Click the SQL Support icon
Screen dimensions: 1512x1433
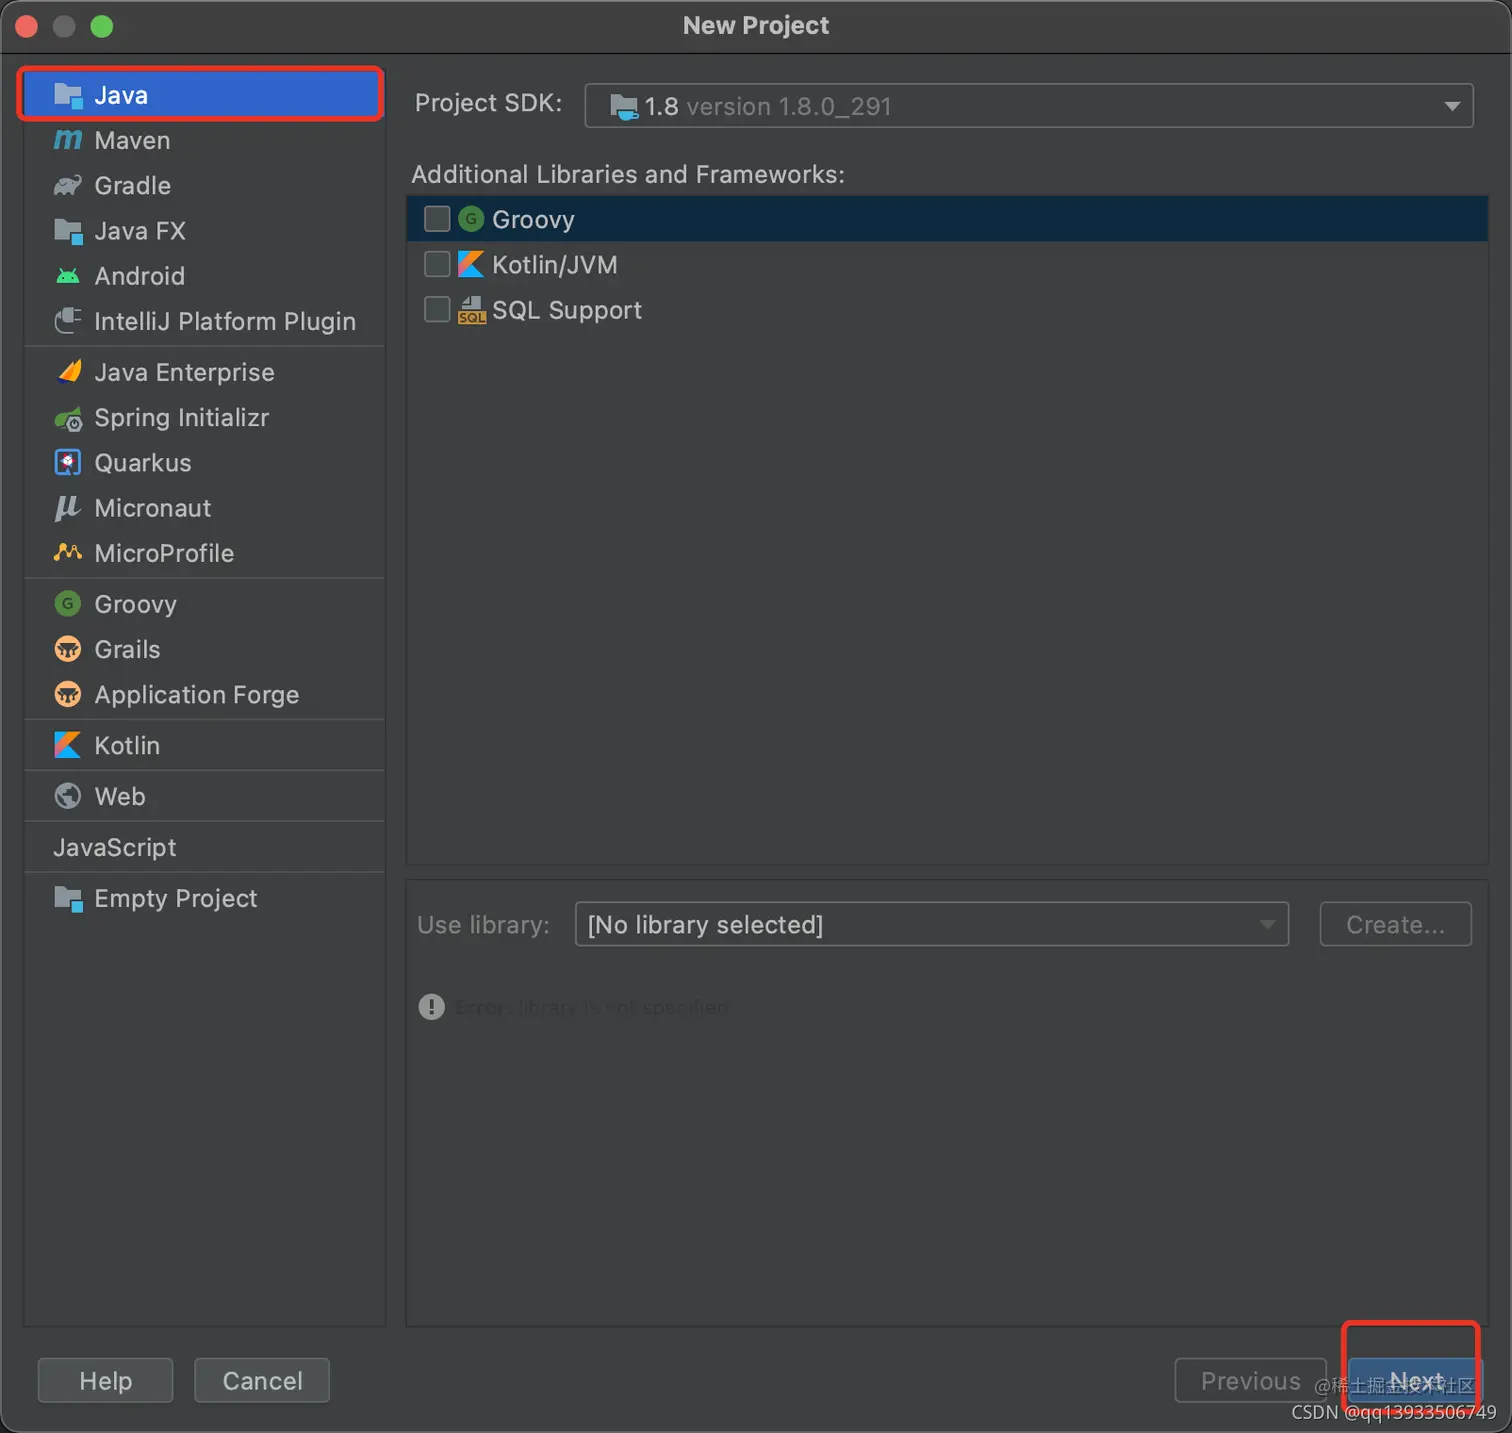[471, 310]
